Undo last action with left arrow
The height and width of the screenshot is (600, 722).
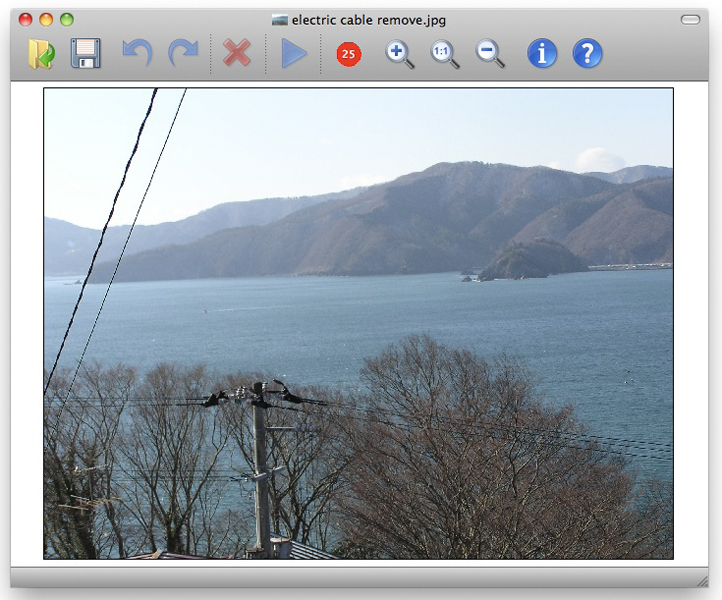(137, 53)
